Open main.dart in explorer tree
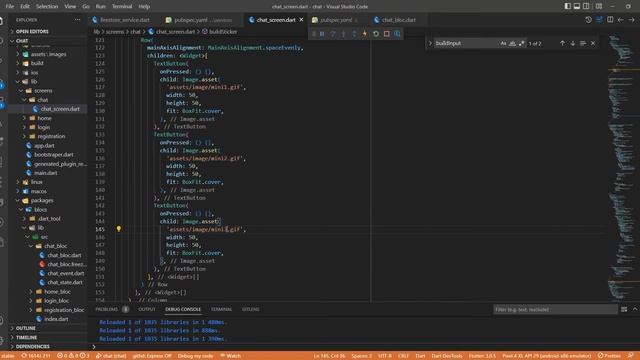Image resolution: width=640 pixels, height=360 pixels. (x=48, y=173)
